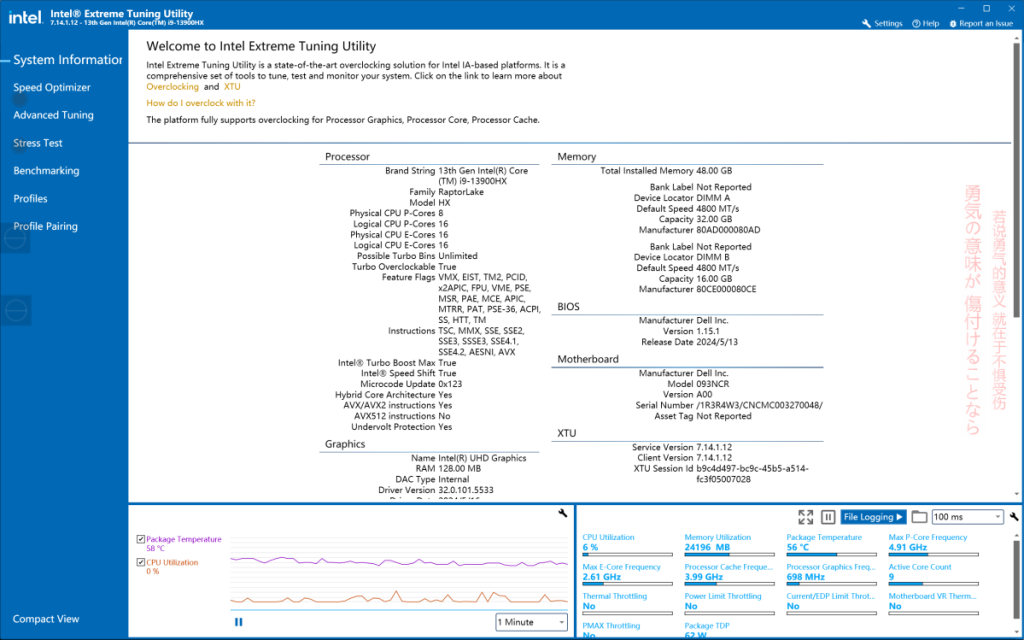Click the CPU Utilization monitor bar
The image size is (1024, 640).
click(627, 554)
